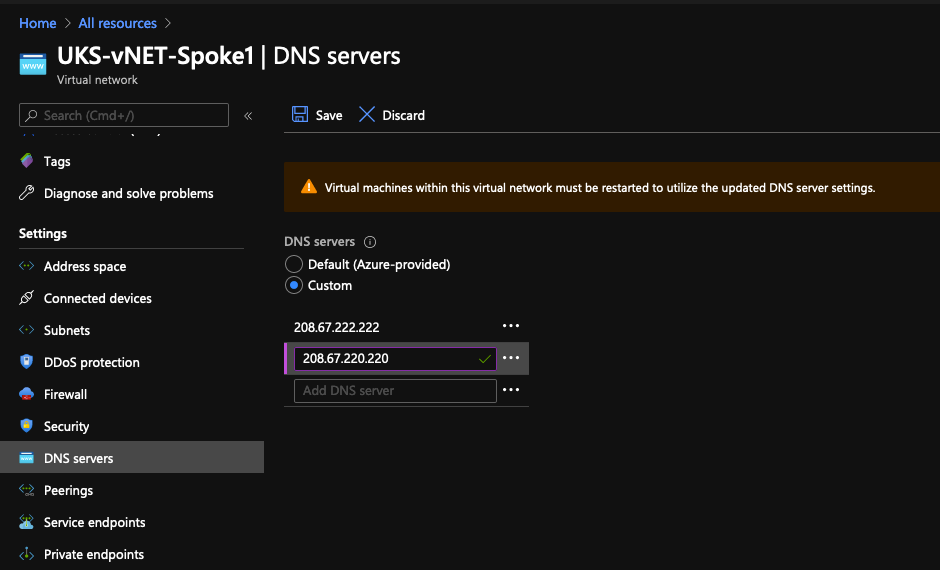
Task: Select DNS servers in sidebar
Action: 132,458
